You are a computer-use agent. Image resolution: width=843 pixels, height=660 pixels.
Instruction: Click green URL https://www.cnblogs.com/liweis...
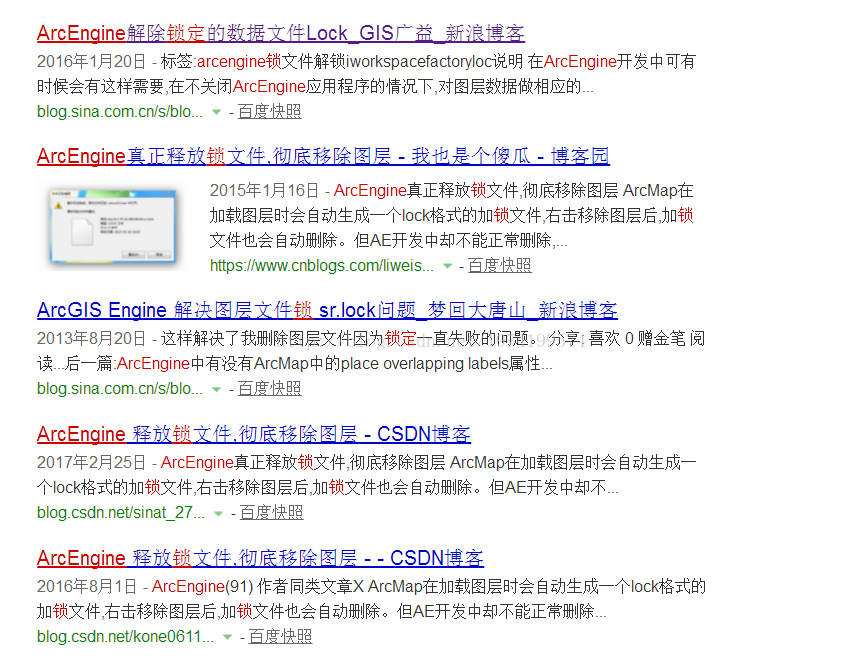(322, 265)
